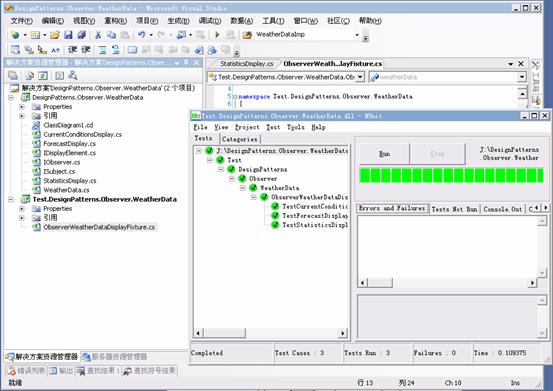553x391 pixels.
Task: Click the Copy icon in the toolbar
Action: [x=111, y=35]
